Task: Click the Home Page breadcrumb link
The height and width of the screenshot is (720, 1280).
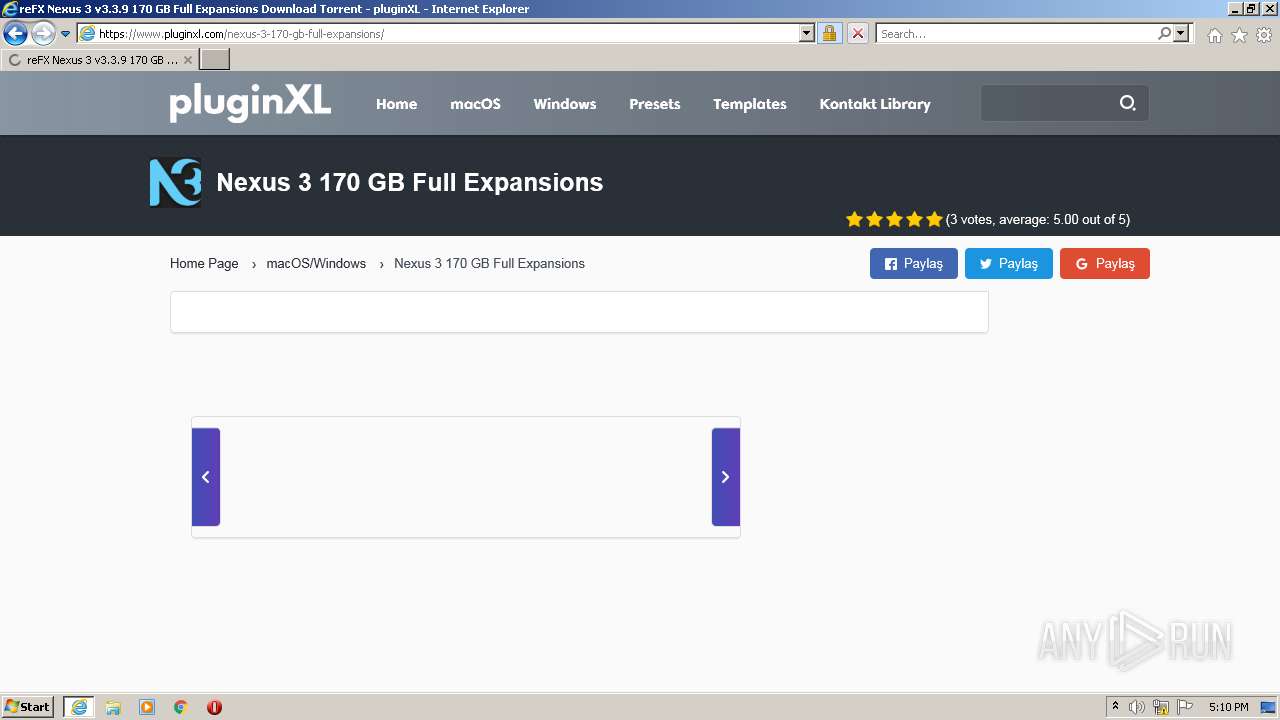Action: click(x=204, y=264)
